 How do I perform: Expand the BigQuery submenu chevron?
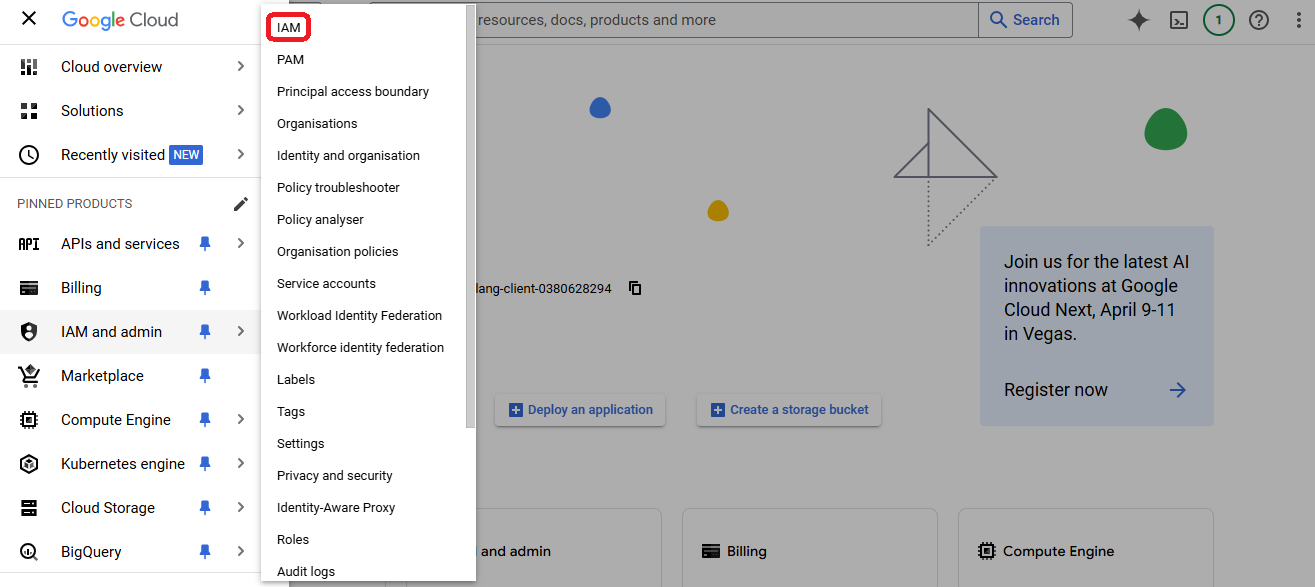[x=240, y=552]
